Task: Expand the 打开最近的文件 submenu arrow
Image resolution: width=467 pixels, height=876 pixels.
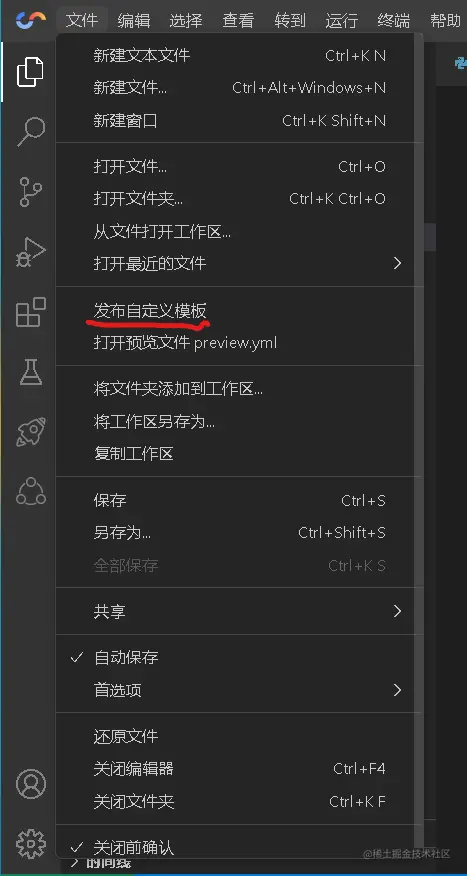Action: coord(397,263)
